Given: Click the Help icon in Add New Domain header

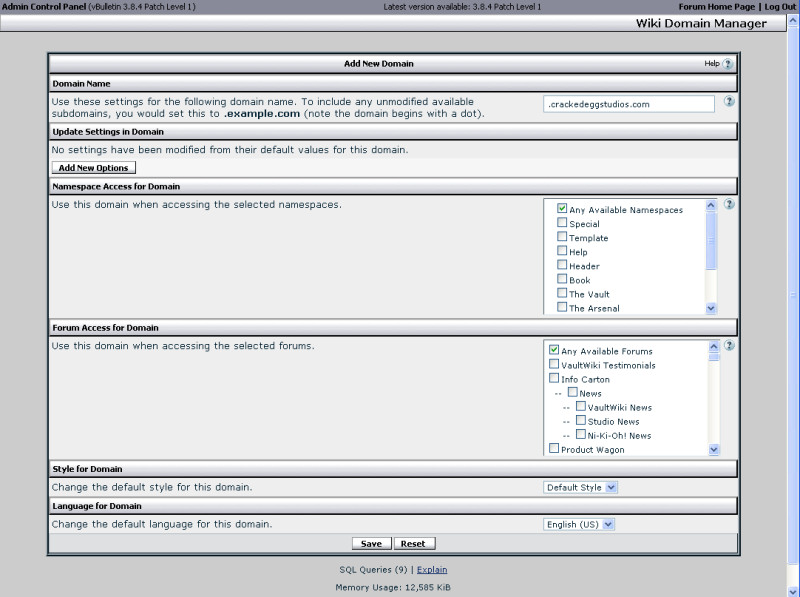Looking at the screenshot, I should pyautogui.click(x=728, y=64).
